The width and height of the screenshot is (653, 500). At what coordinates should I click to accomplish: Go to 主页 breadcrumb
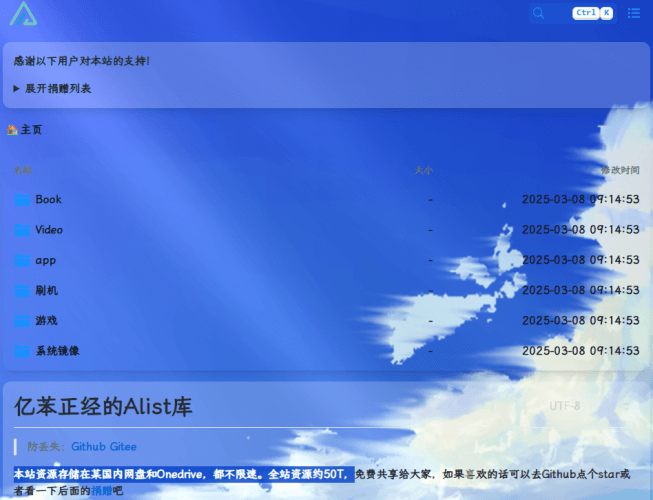point(31,130)
